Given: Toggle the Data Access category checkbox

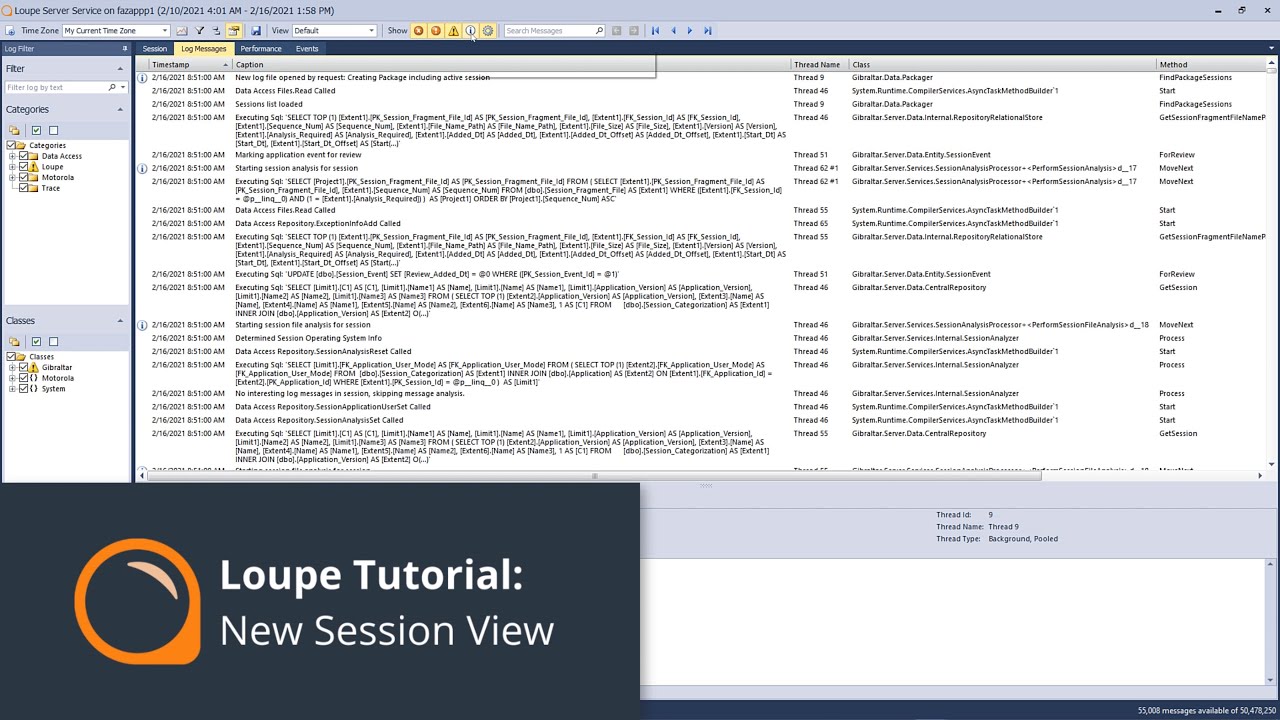Looking at the screenshot, I should click(24, 156).
